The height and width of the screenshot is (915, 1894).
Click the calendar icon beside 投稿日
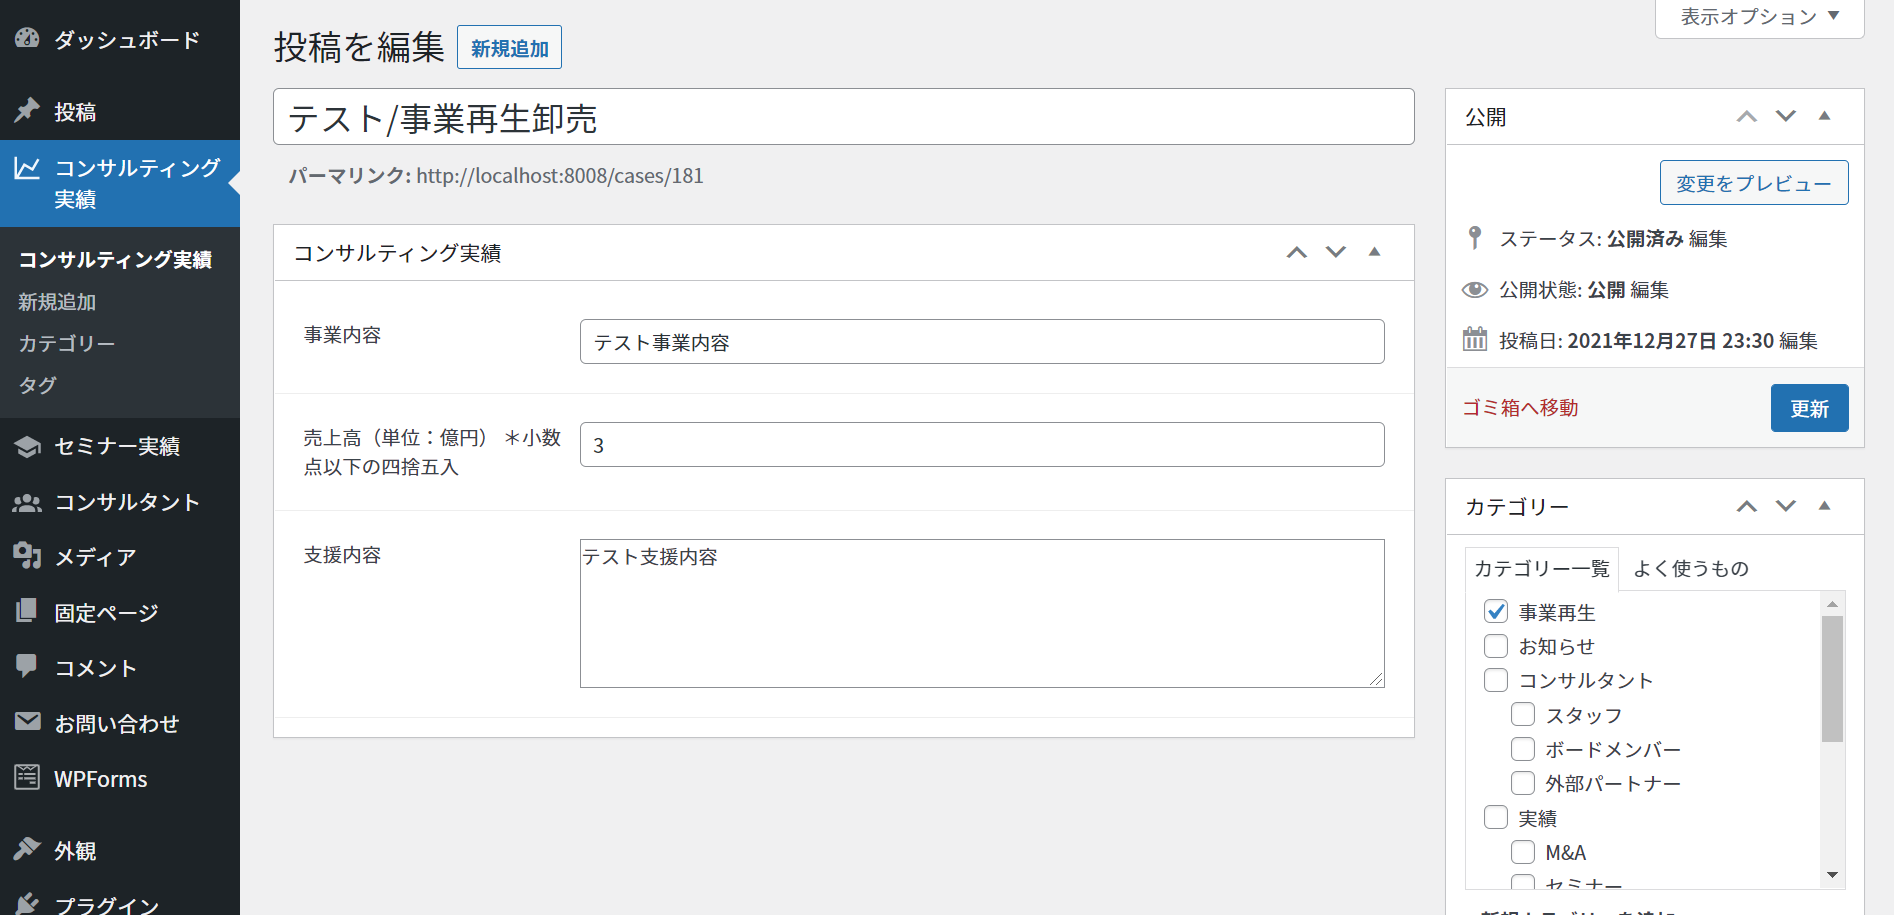pyautogui.click(x=1475, y=340)
